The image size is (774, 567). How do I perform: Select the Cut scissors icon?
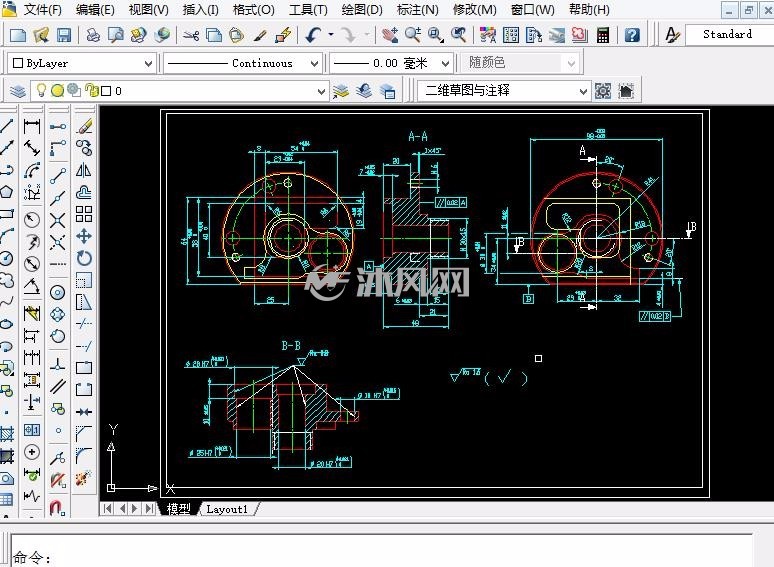(191, 35)
